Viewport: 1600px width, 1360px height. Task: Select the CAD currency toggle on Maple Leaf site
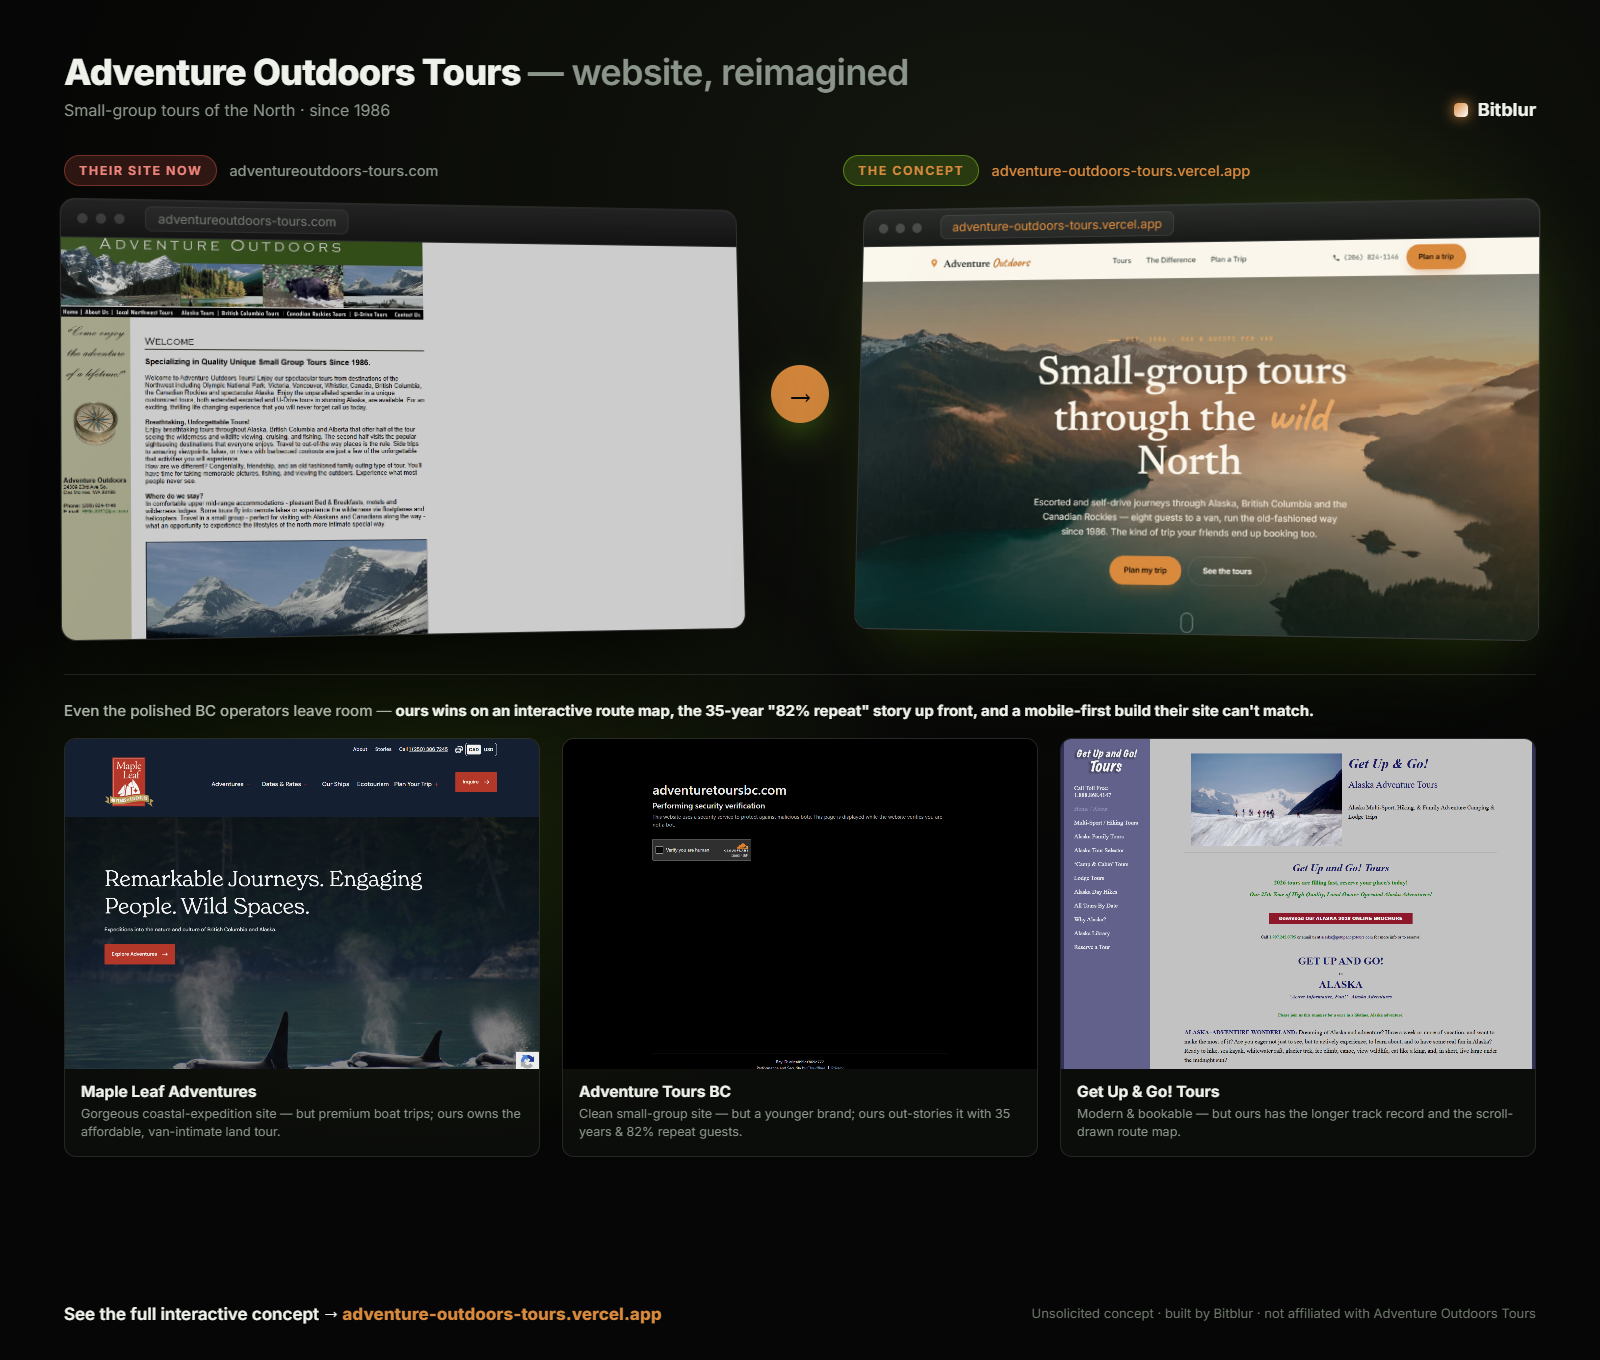(x=474, y=749)
